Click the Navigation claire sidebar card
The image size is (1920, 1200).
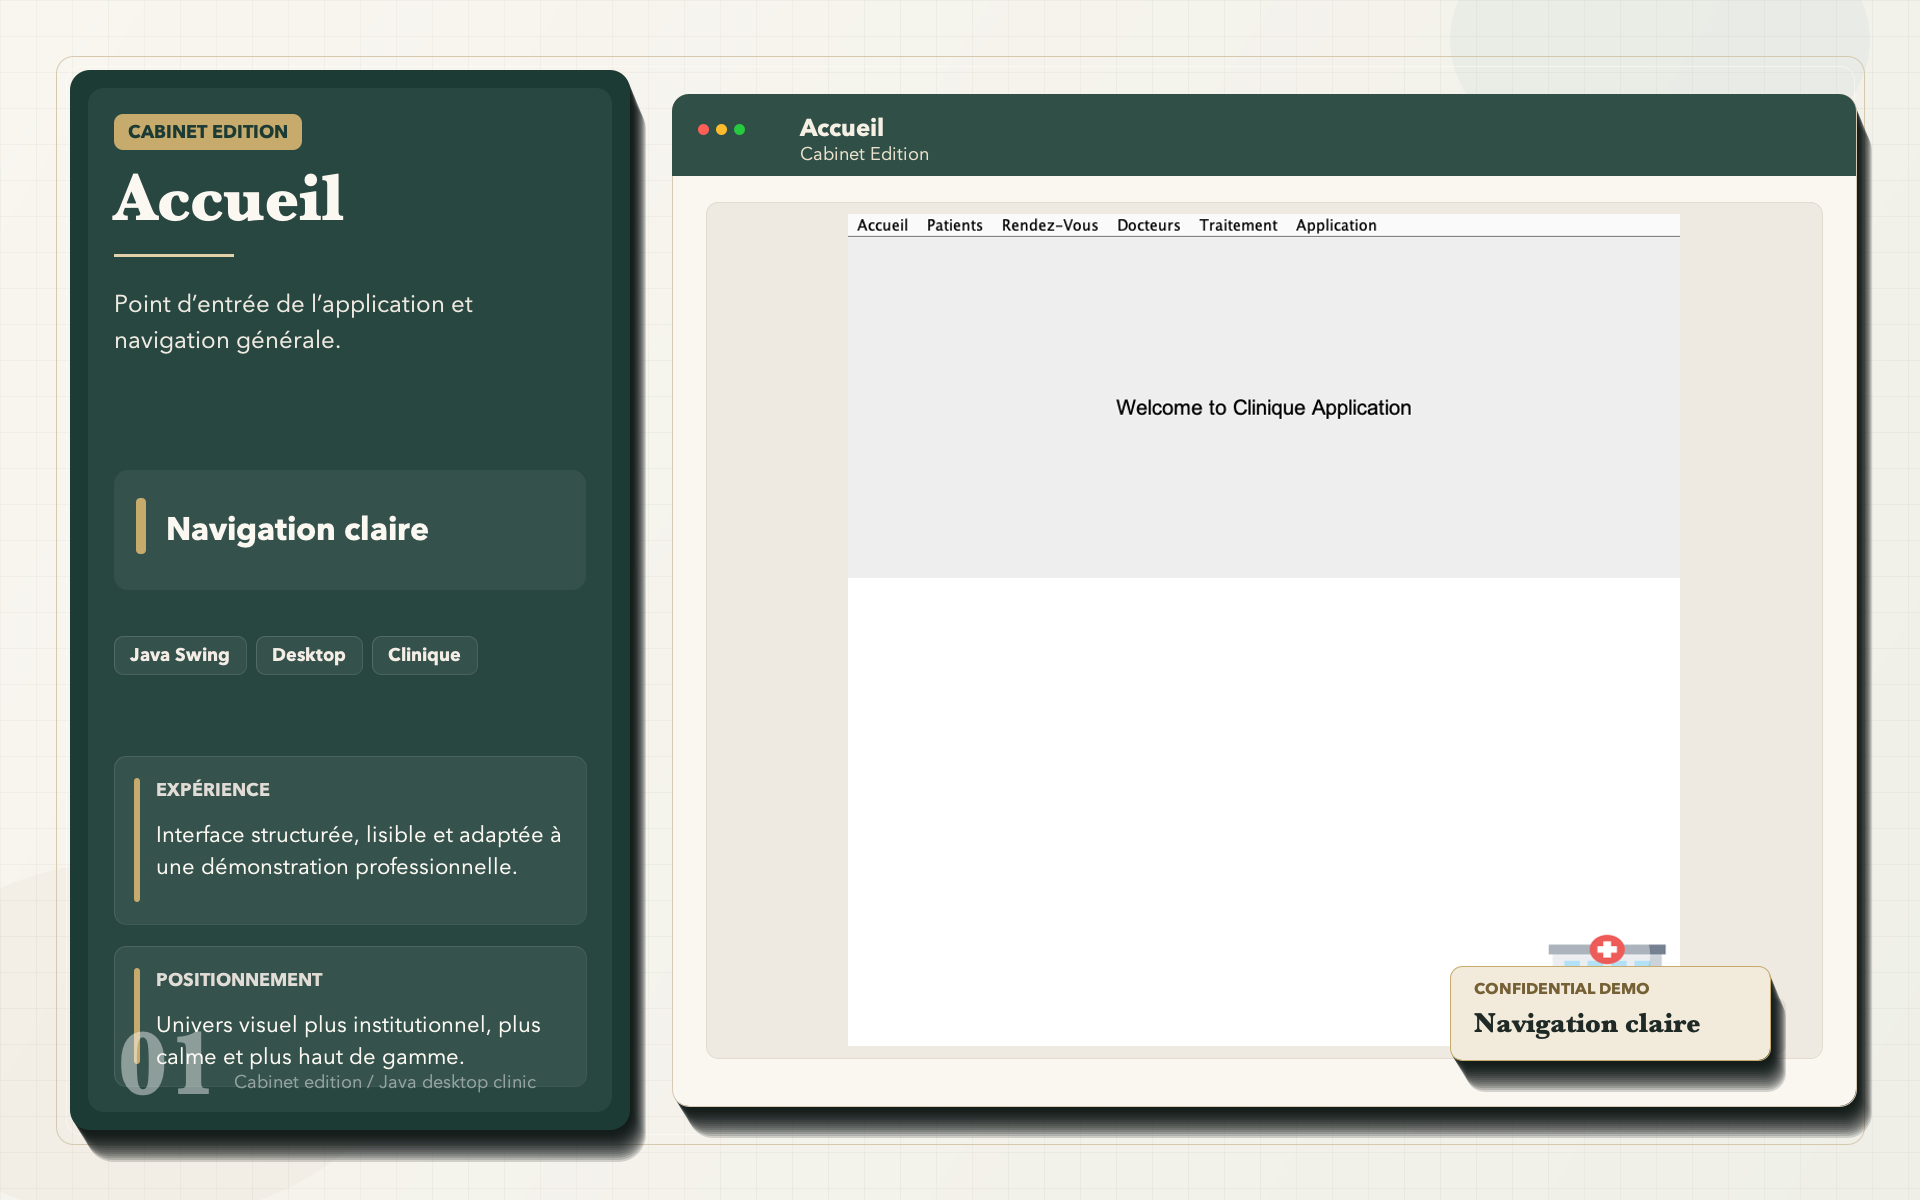tap(350, 529)
